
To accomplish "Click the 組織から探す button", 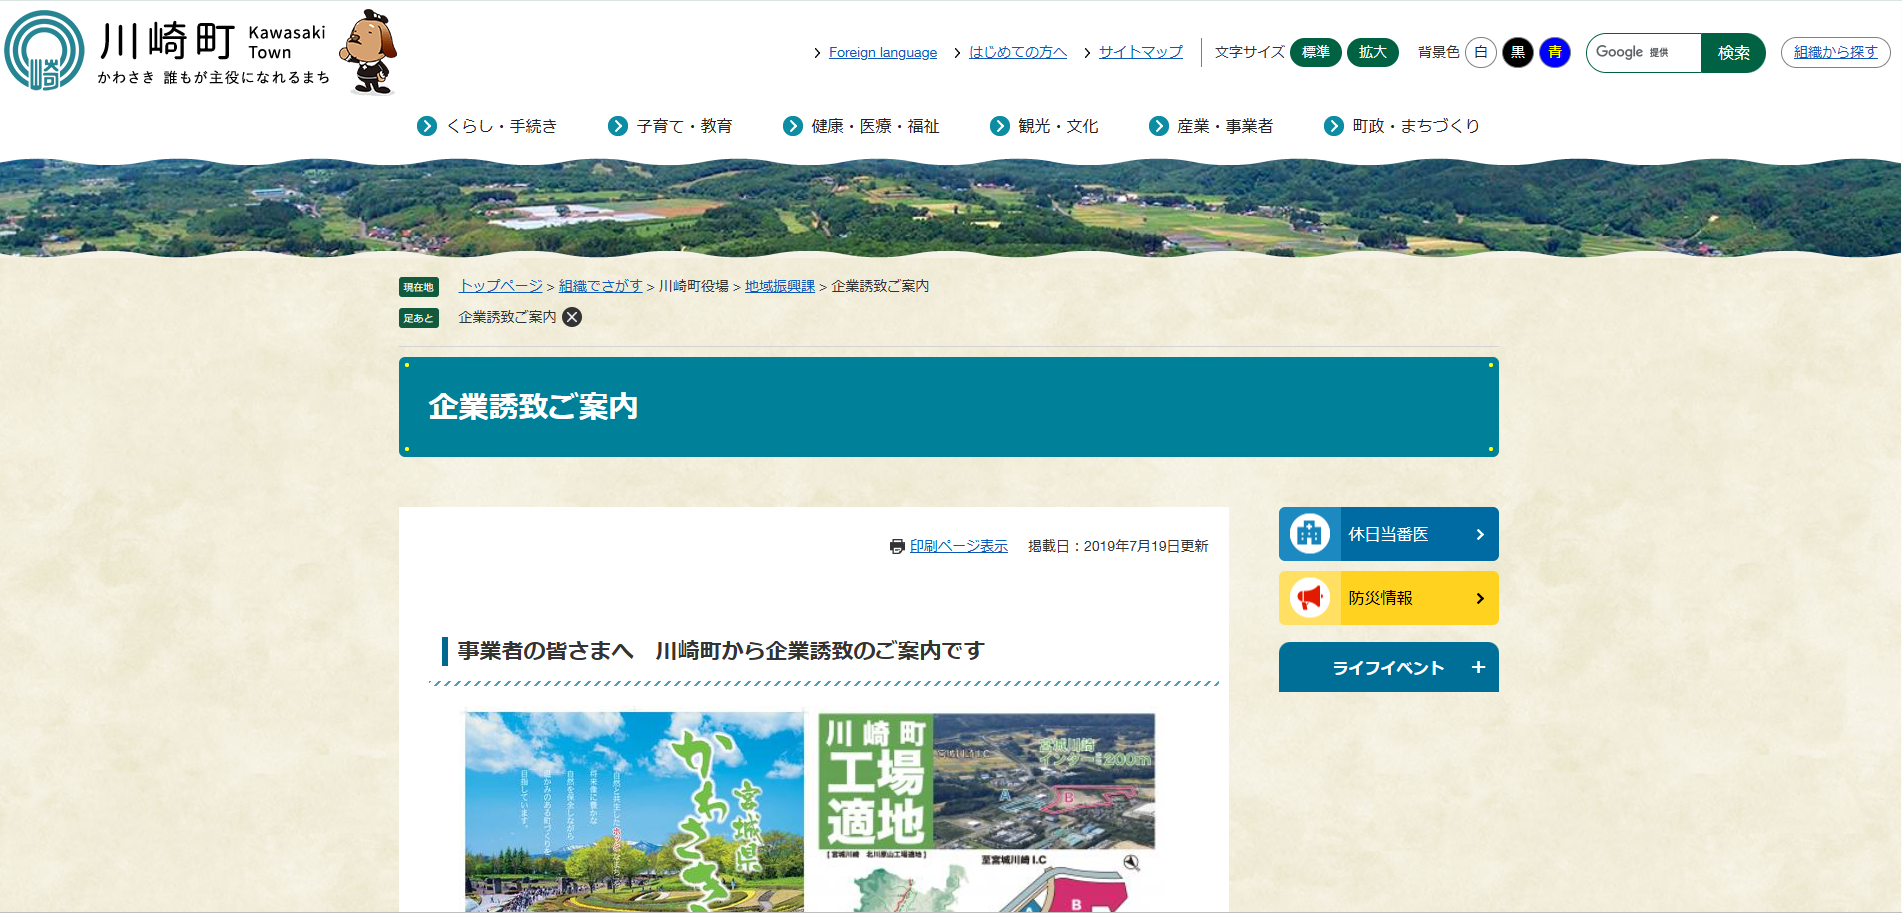I will click(x=1836, y=53).
